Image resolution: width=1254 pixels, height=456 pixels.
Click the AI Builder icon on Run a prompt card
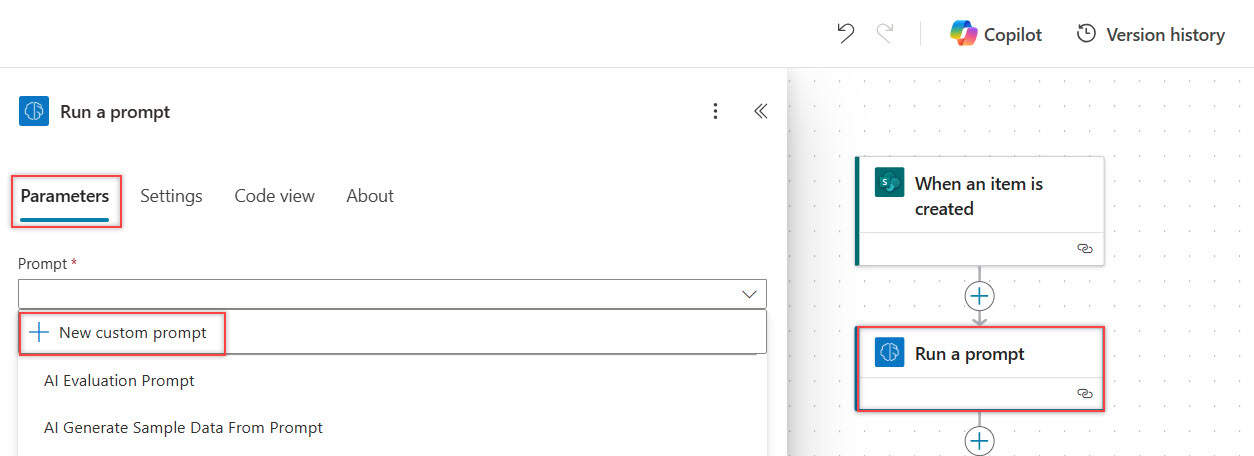[x=889, y=353]
